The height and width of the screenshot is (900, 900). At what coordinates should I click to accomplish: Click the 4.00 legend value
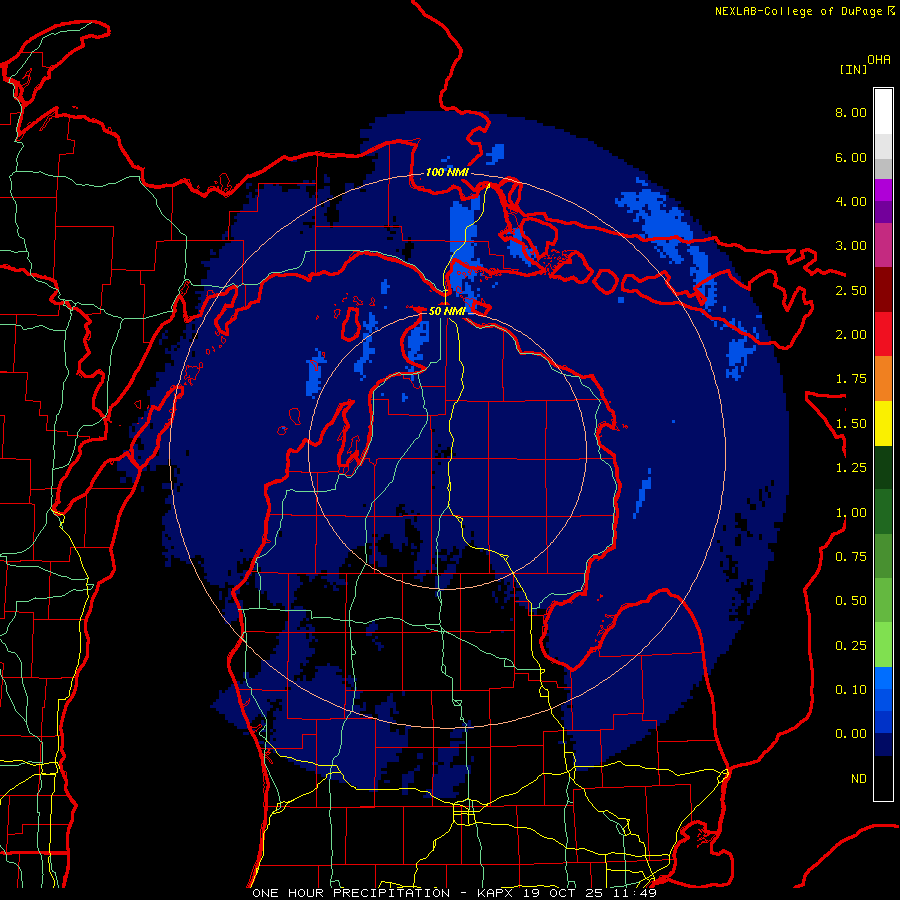click(x=851, y=201)
